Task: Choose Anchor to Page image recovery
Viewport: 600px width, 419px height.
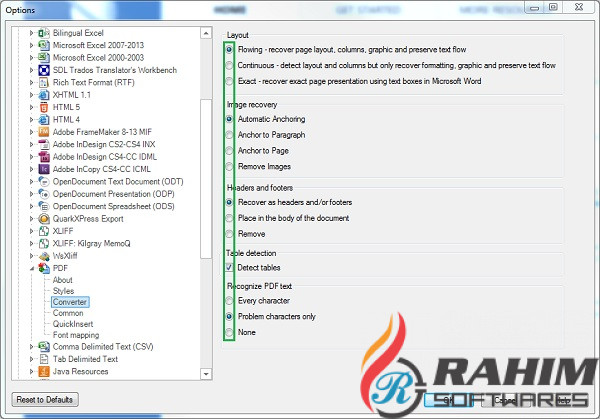Action: 229,151
